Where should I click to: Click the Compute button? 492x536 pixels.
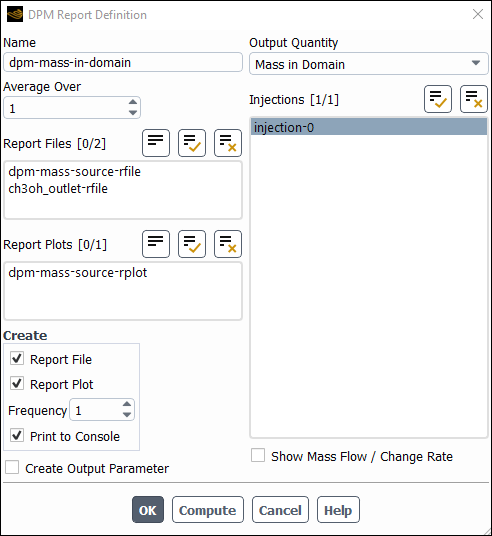[208, 510]
